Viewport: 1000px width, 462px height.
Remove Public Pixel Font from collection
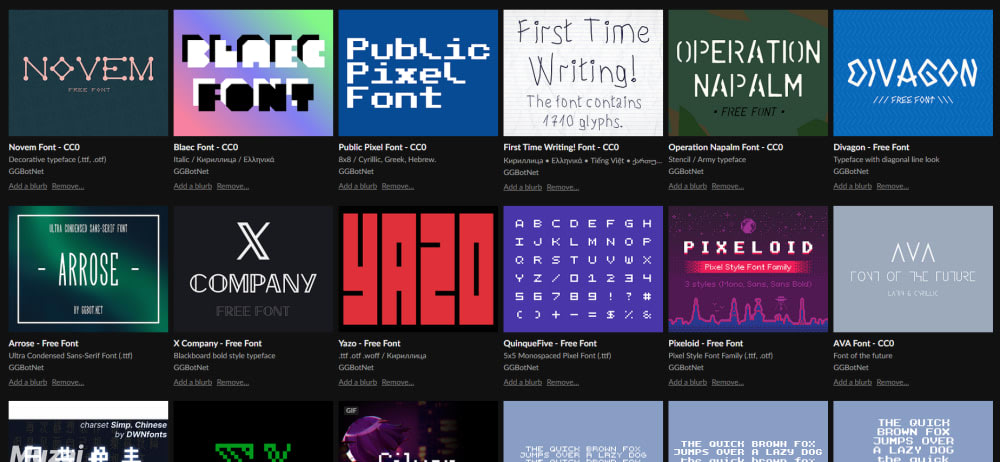pos(398,186)
